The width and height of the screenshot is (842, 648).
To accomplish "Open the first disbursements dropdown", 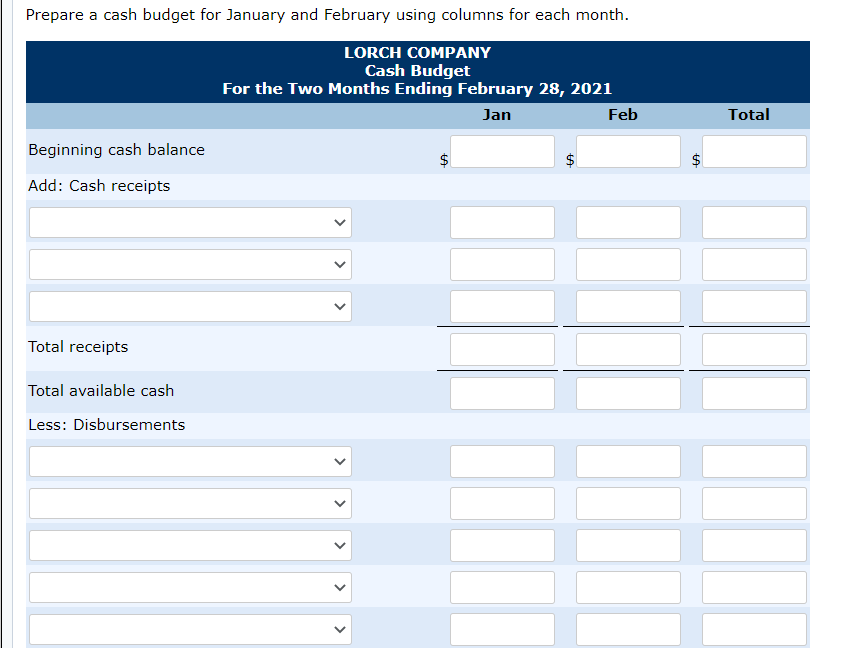I will 190,461.
